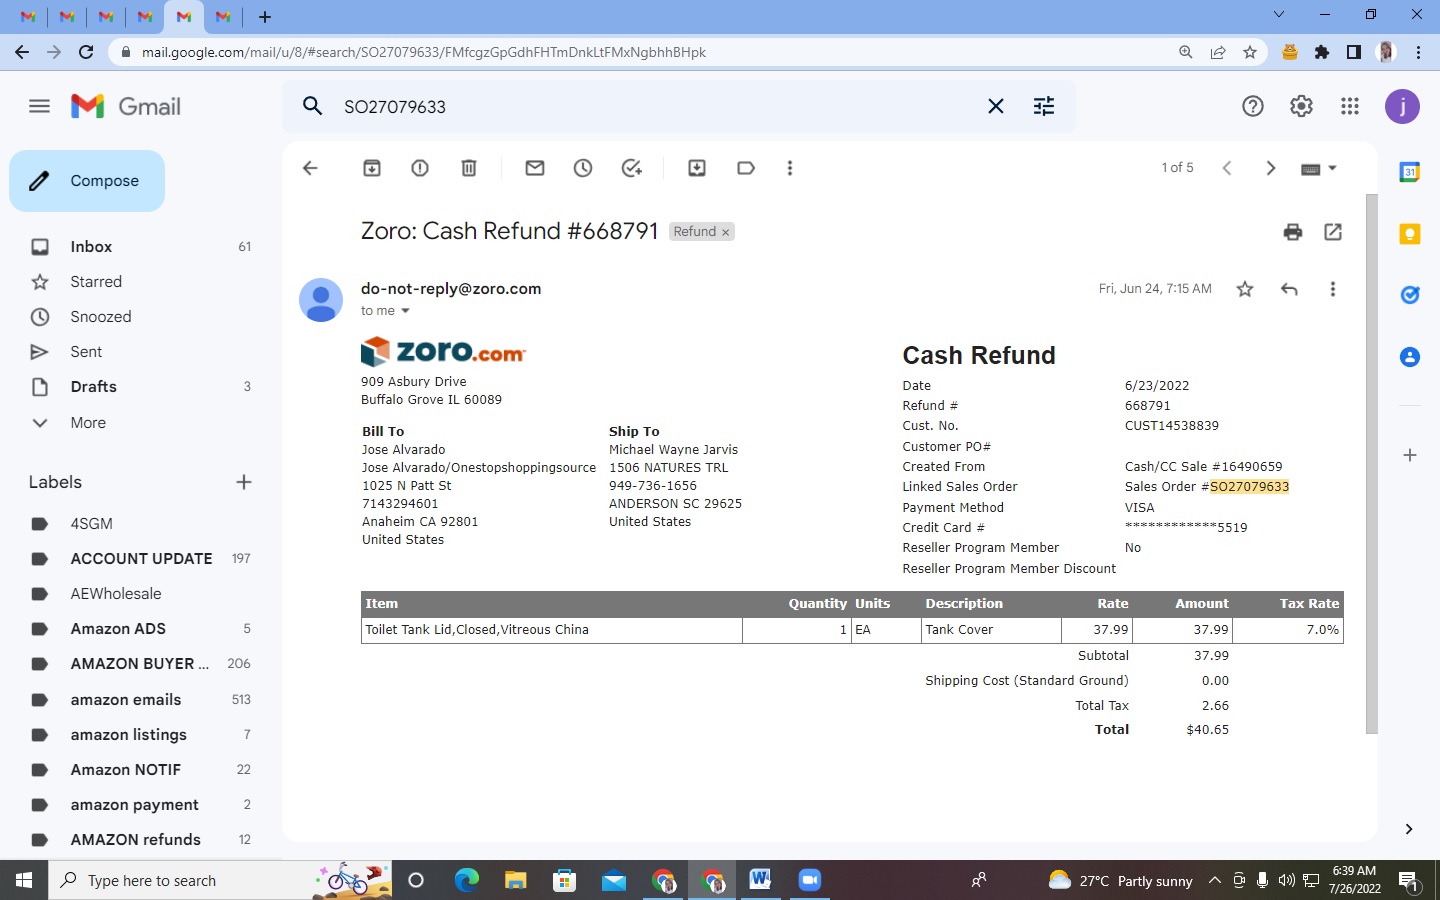This screenshot has height=900, width=1440.
Task: Create a new label with plus icon
Action: tap(244, 482)
